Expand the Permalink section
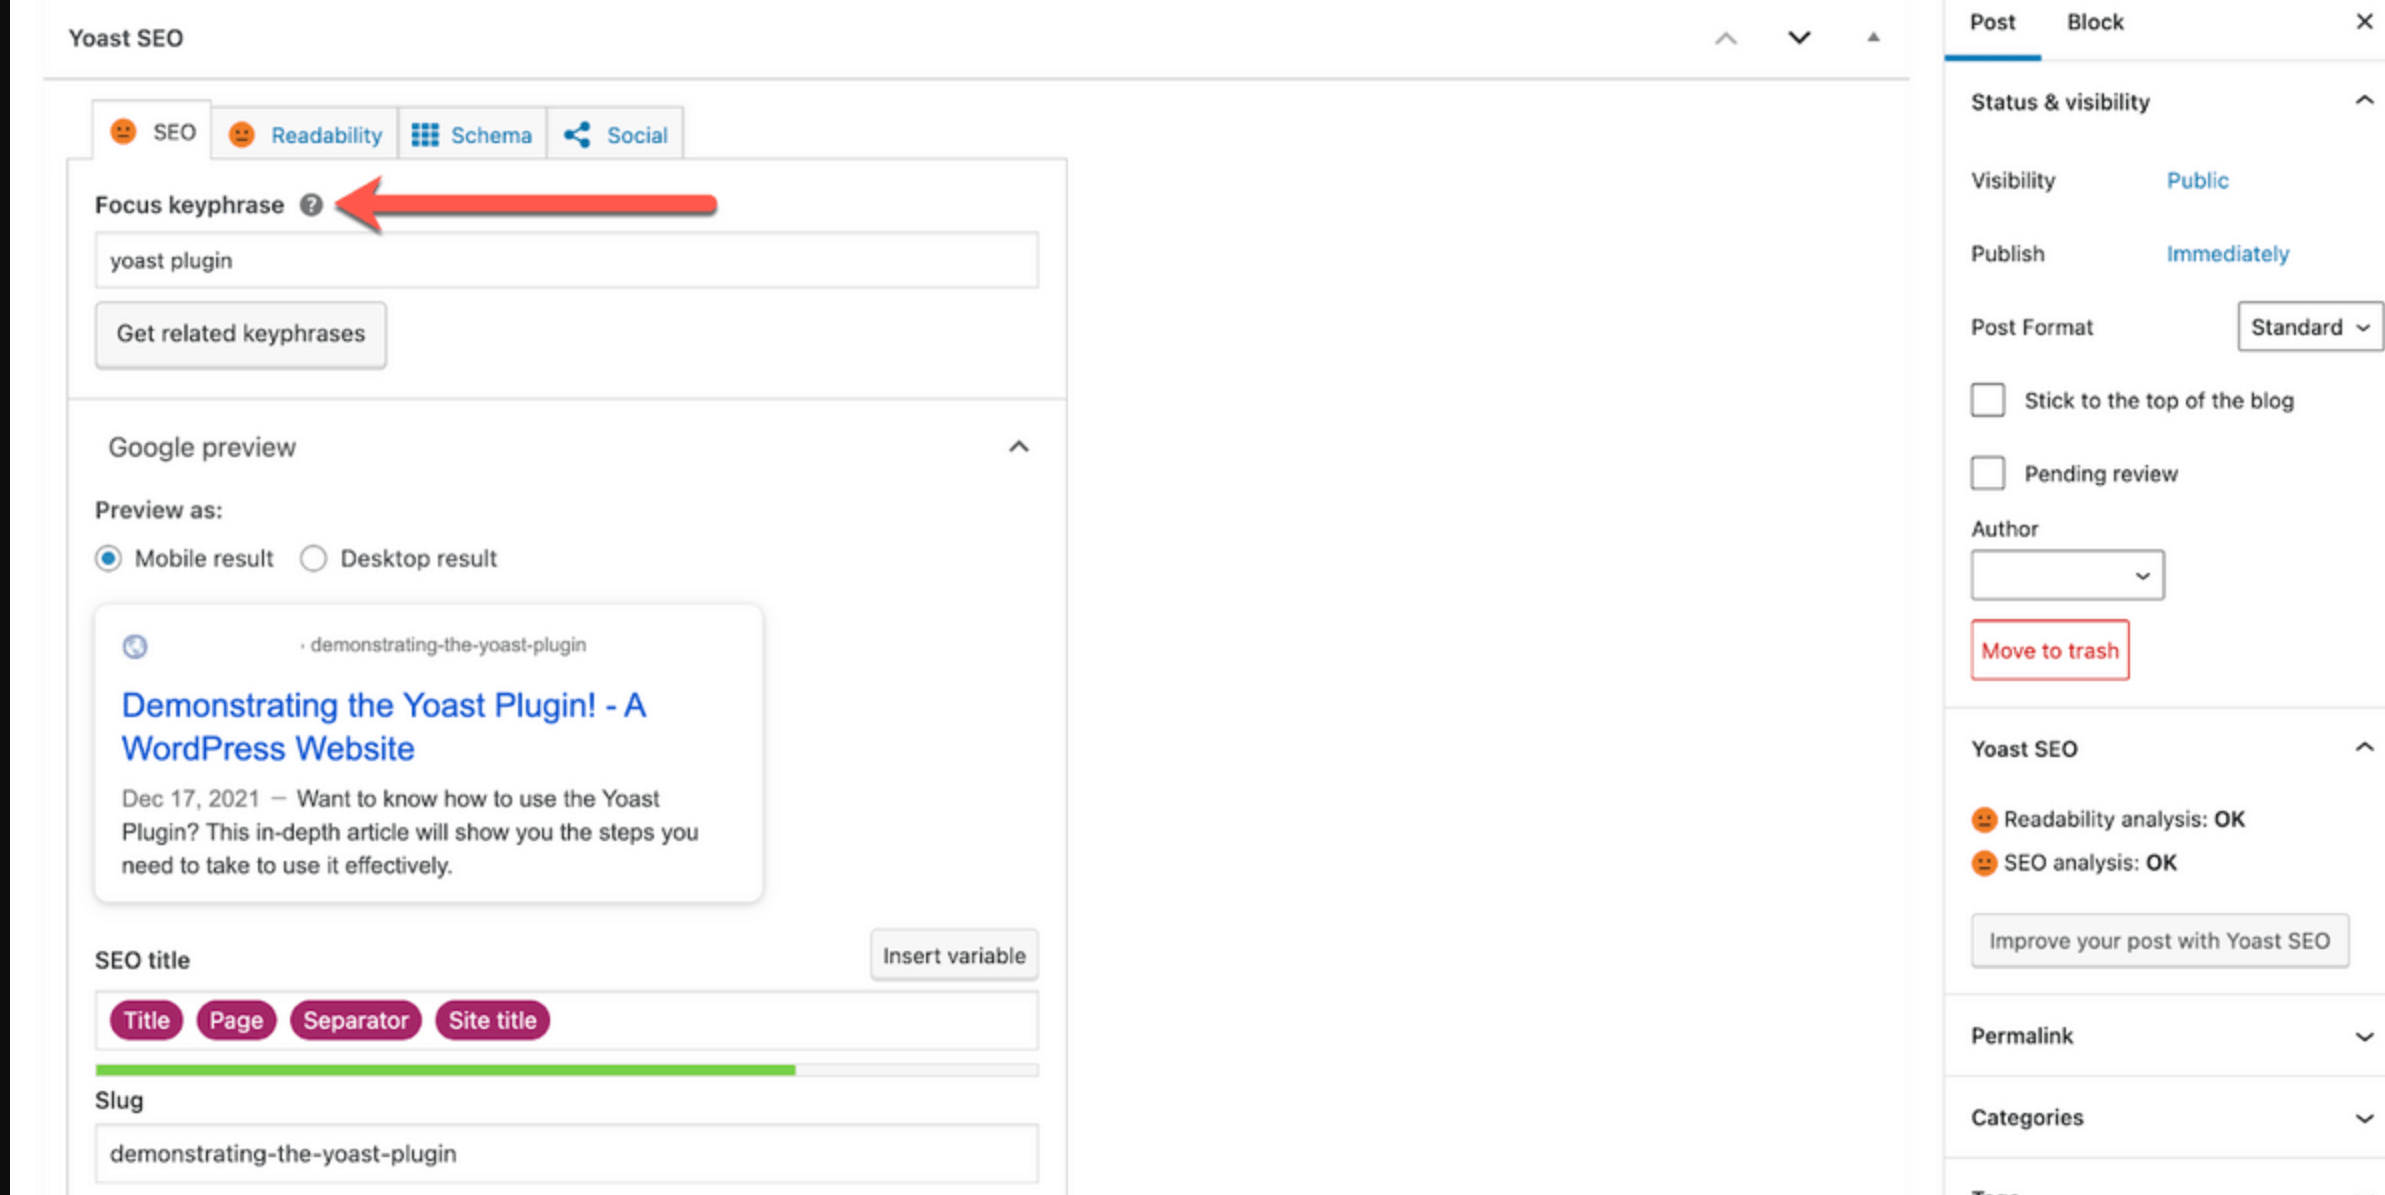Image resolution: width=2385 pixels, height=1195 pixels. click(x=2364, y=1037)
